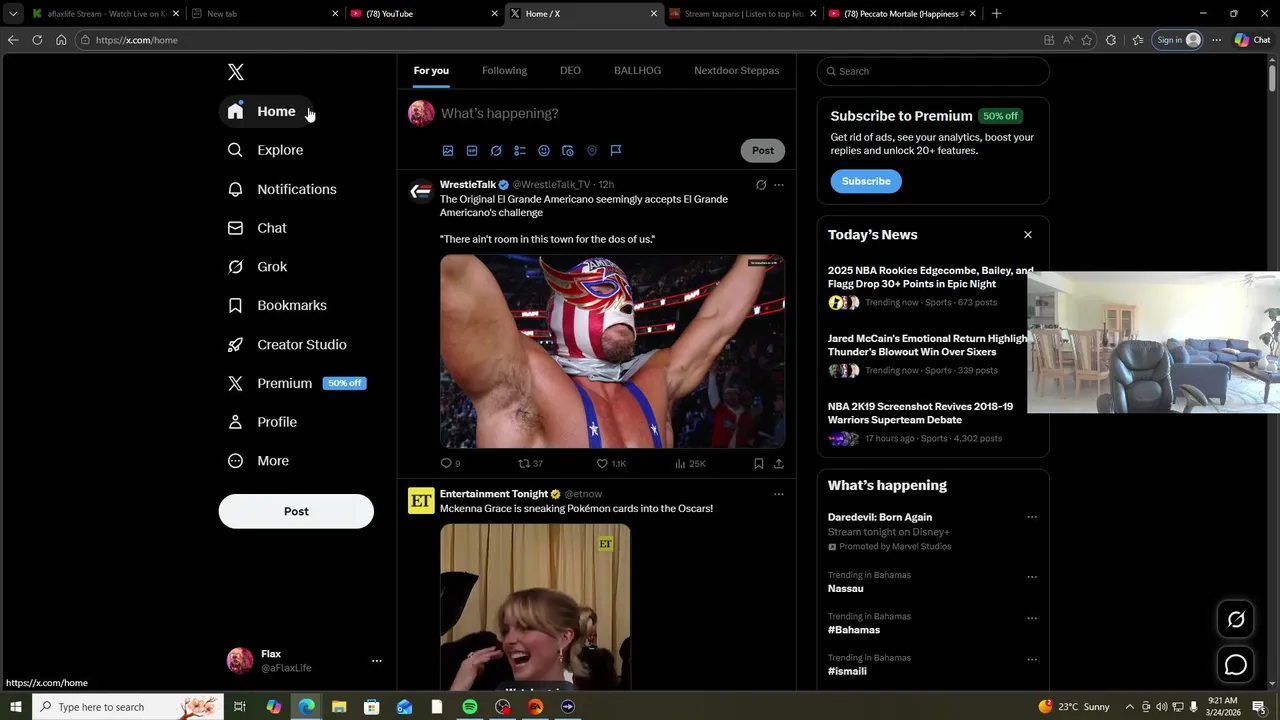Like the WrestleTalk post
The image size is (1280, 720).
pyautogui.click(x=611, y=464)
